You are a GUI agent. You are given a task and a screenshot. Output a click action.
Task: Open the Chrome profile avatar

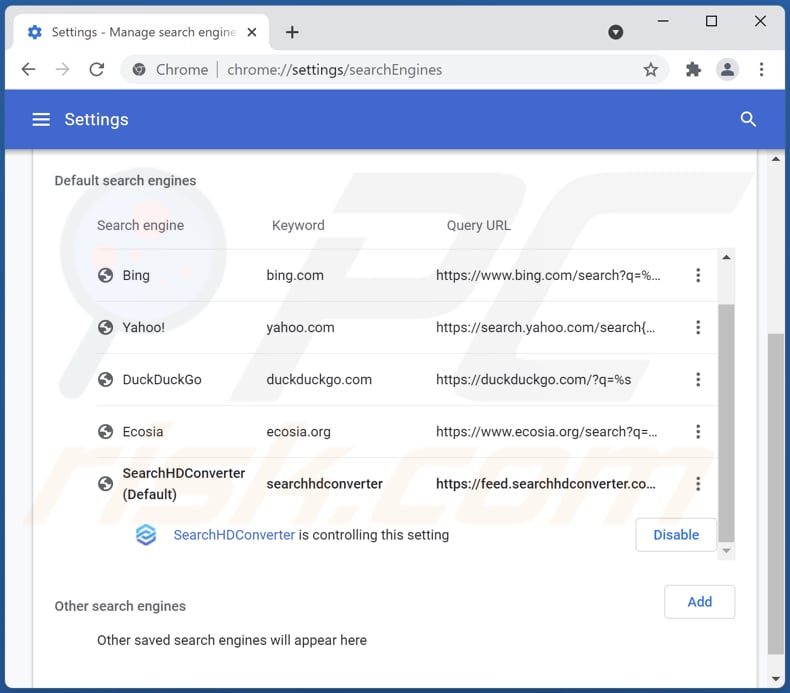tap(727, 70)
